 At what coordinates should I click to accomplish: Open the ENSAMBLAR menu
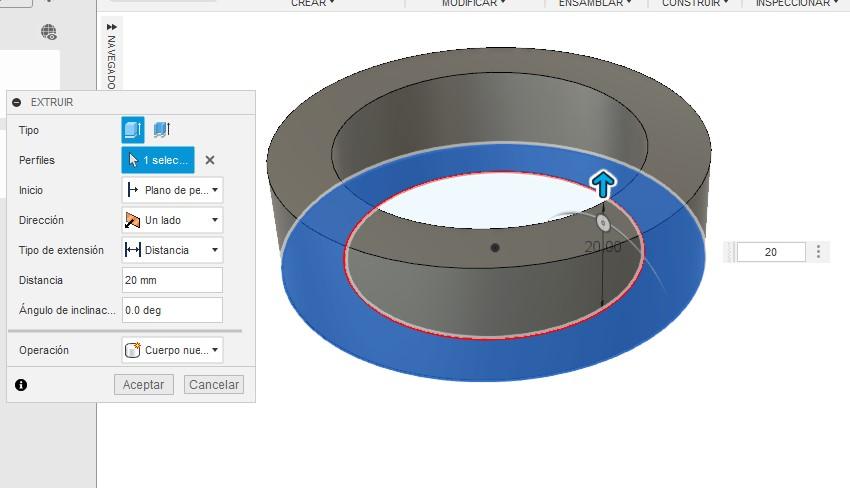coord(595,3)
